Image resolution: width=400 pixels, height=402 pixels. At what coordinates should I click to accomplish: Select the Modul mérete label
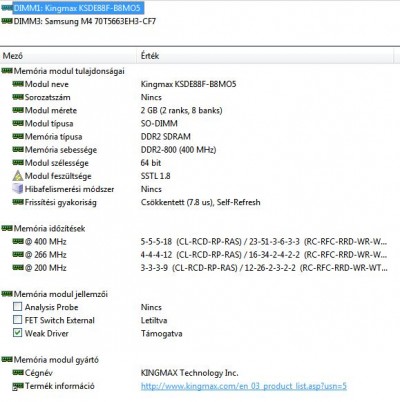[51, 110]
